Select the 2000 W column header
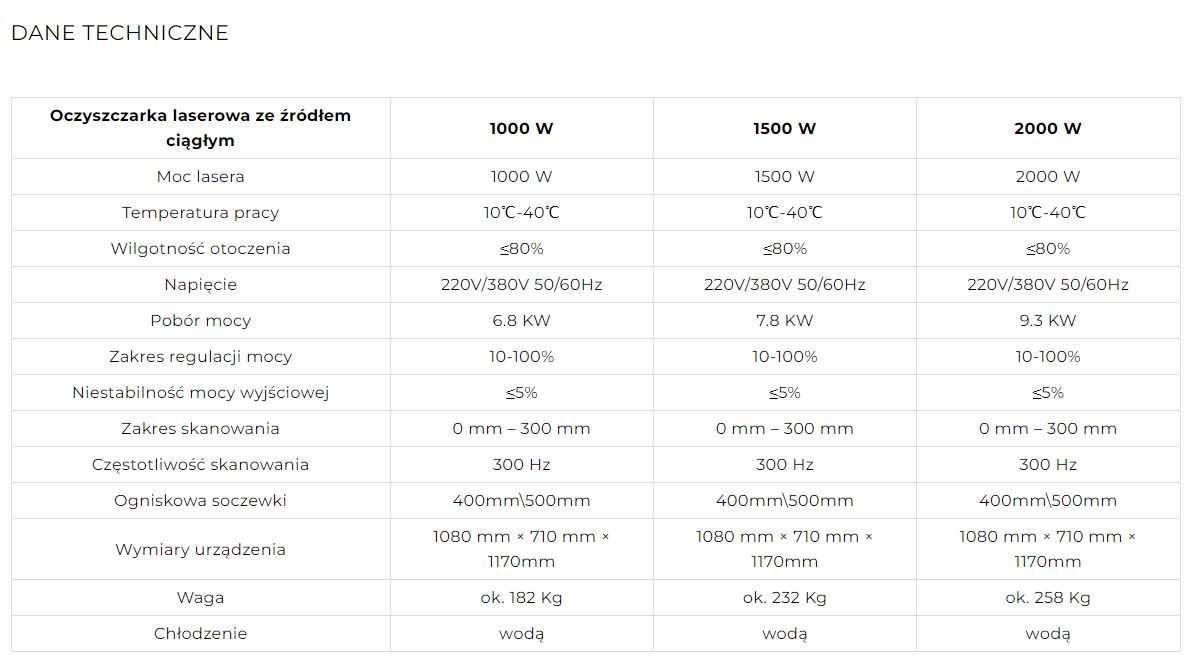Screen dimensions: 1193x665 1048,128
